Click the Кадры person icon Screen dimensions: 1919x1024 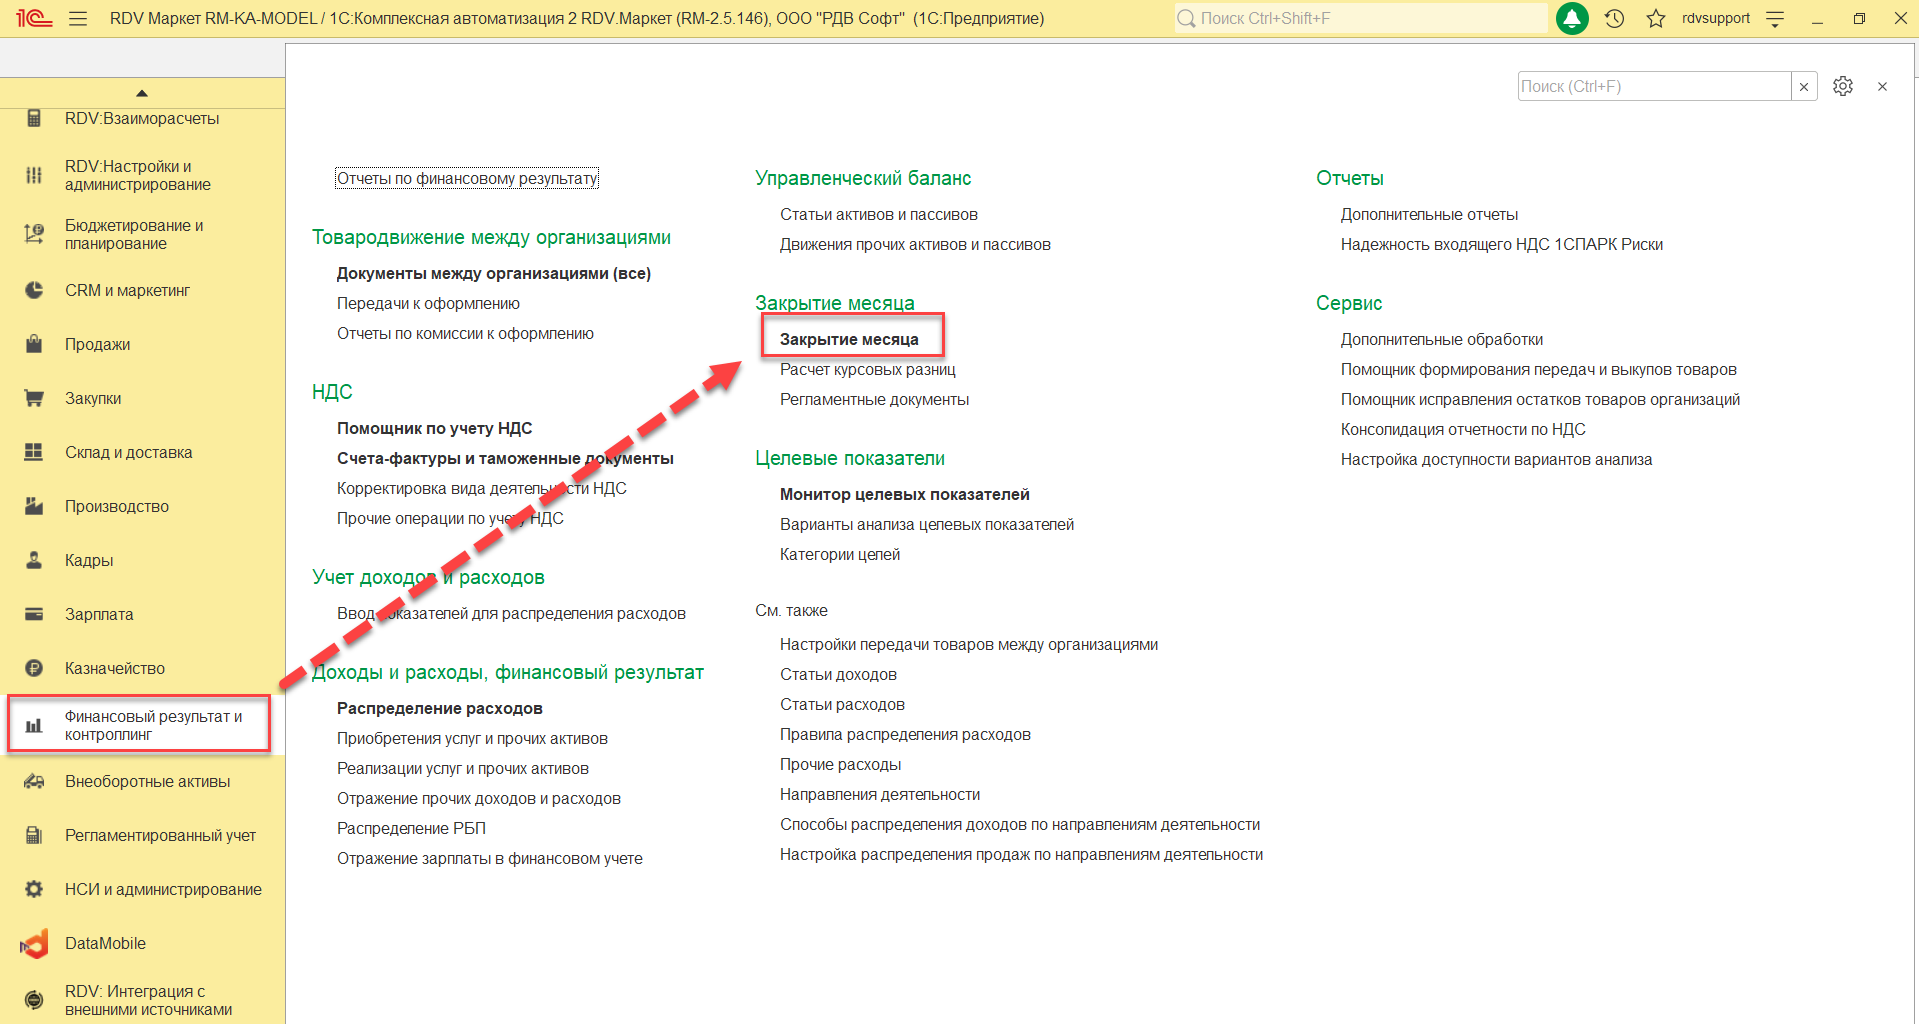(34, 560)
